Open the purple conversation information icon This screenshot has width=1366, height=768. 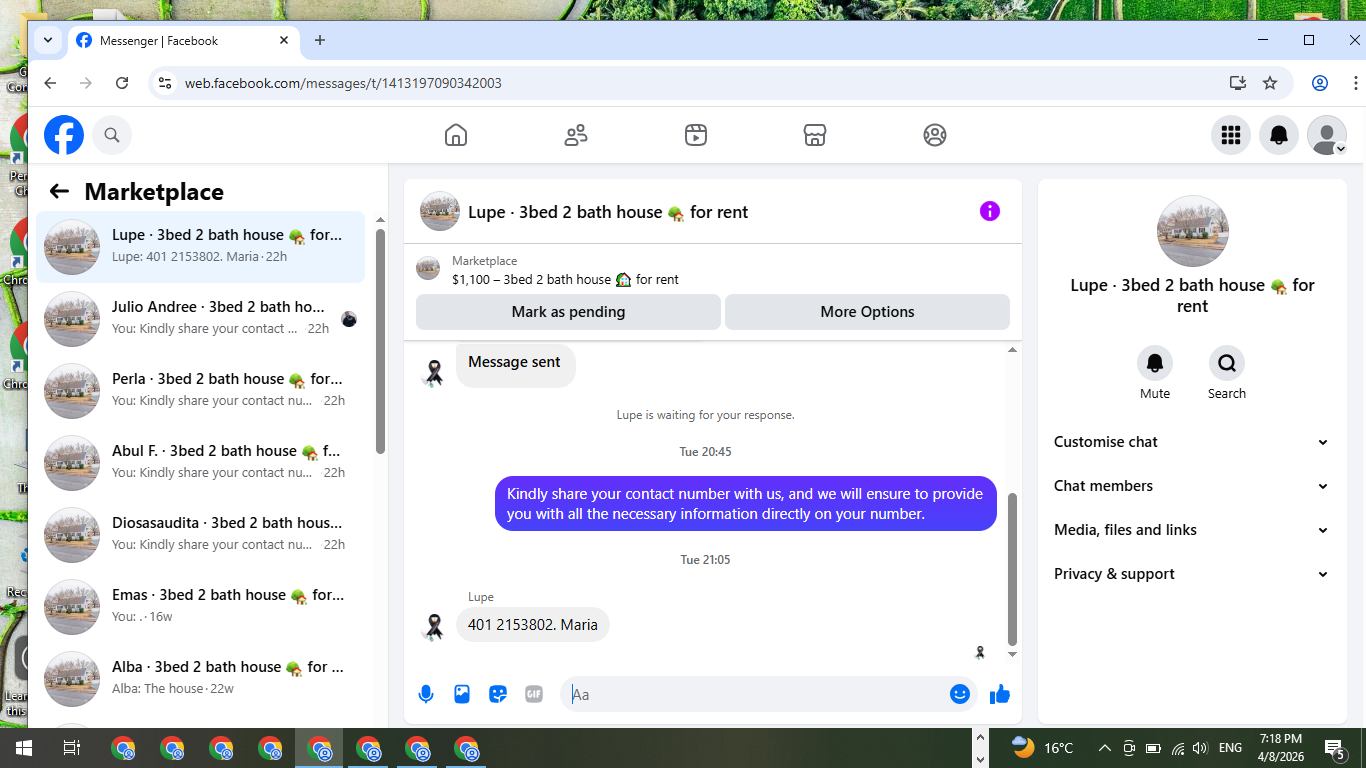click(x=990, y=211)
